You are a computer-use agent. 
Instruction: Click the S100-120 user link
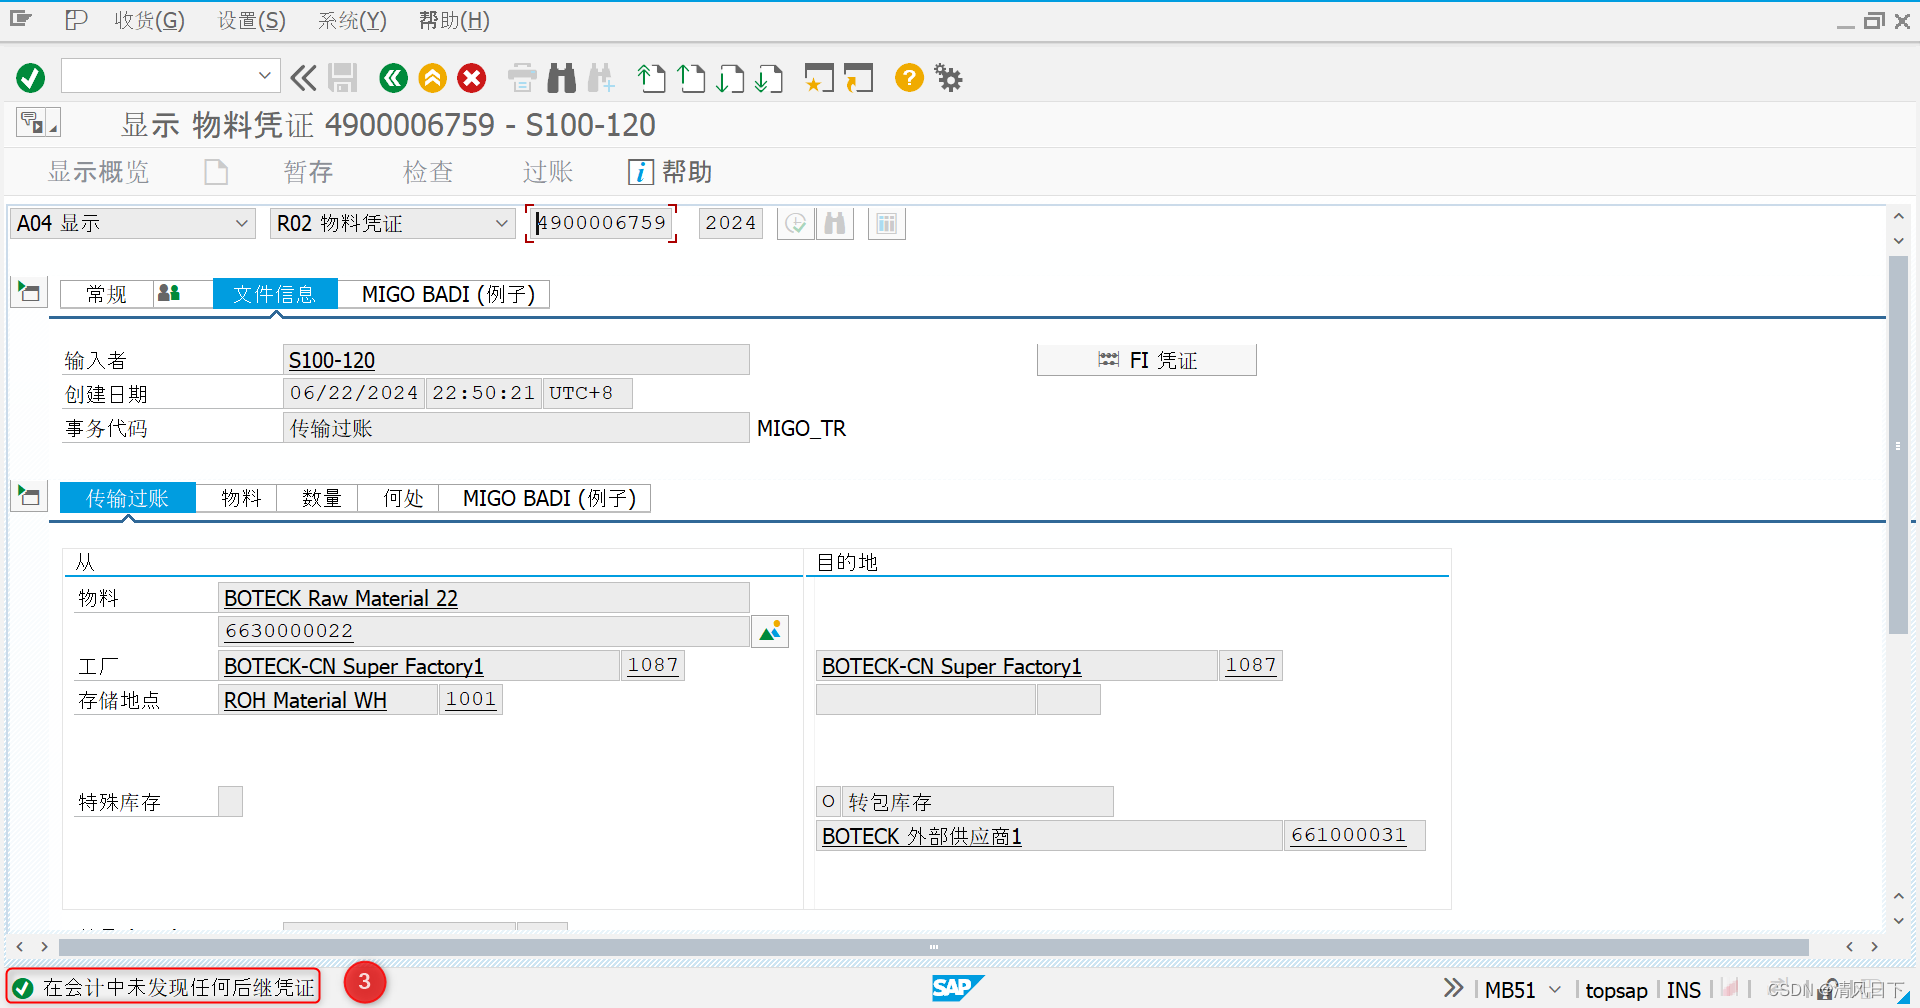(x=332, y=360)
